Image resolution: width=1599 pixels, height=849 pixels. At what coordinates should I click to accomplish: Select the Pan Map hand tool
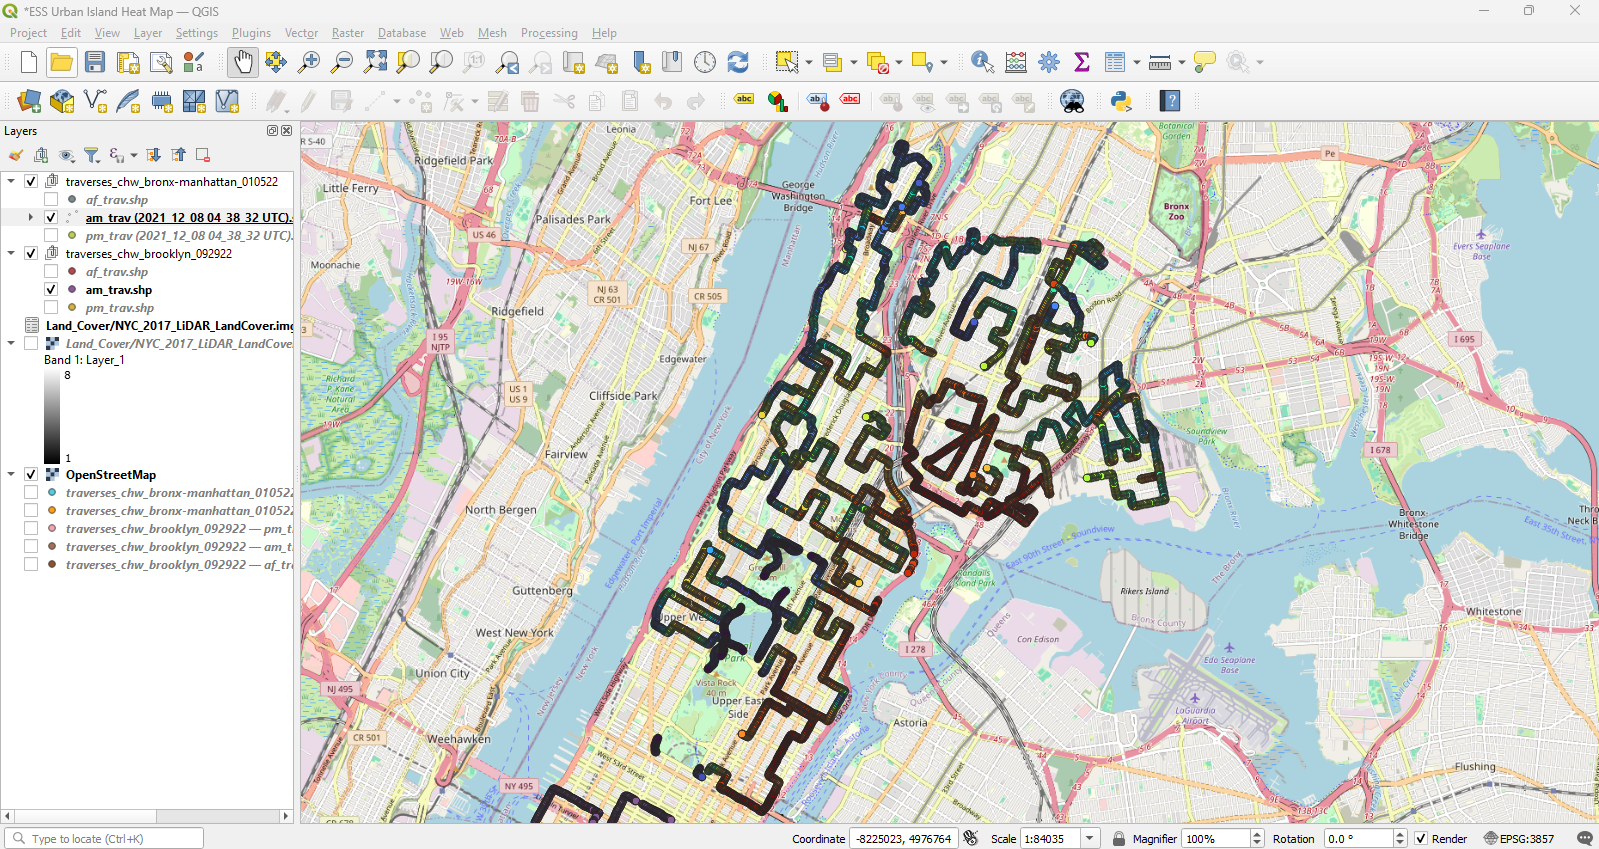tap(242, 62)
